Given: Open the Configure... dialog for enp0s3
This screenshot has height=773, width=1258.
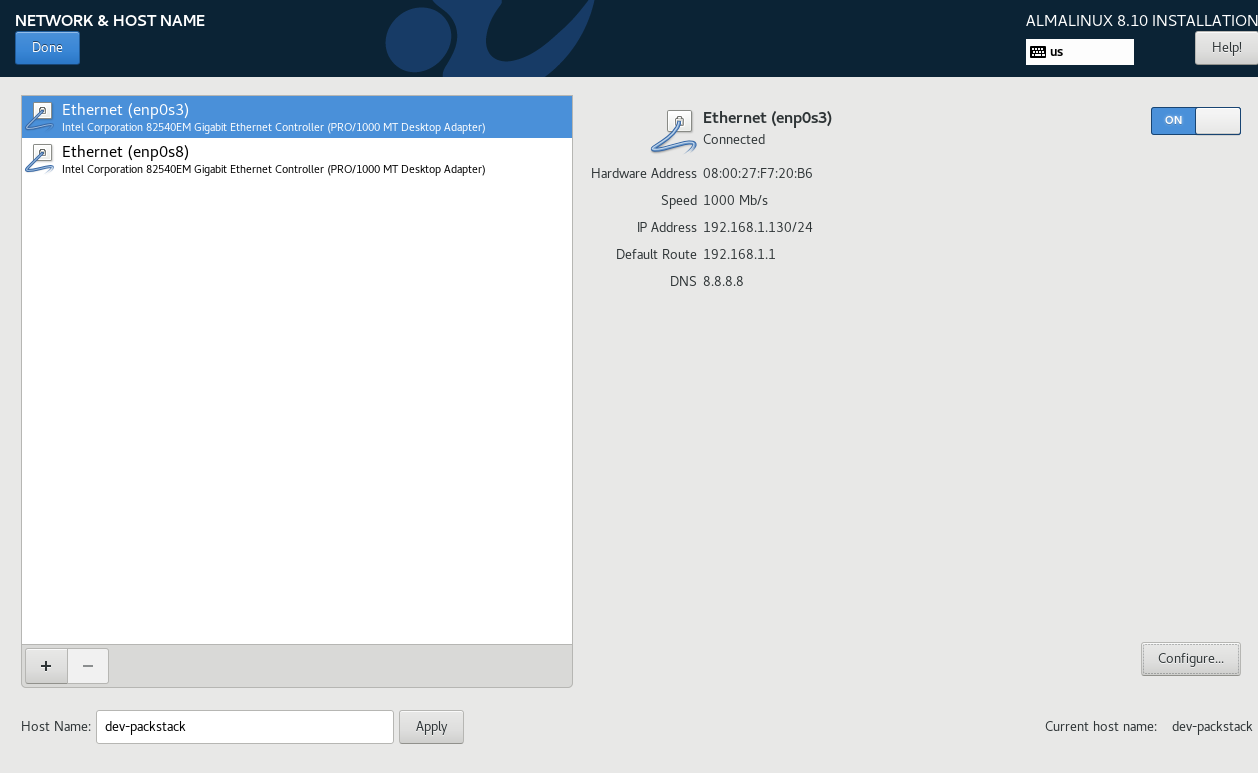Looking at the screenshot, I should [x=1190, y=659].
